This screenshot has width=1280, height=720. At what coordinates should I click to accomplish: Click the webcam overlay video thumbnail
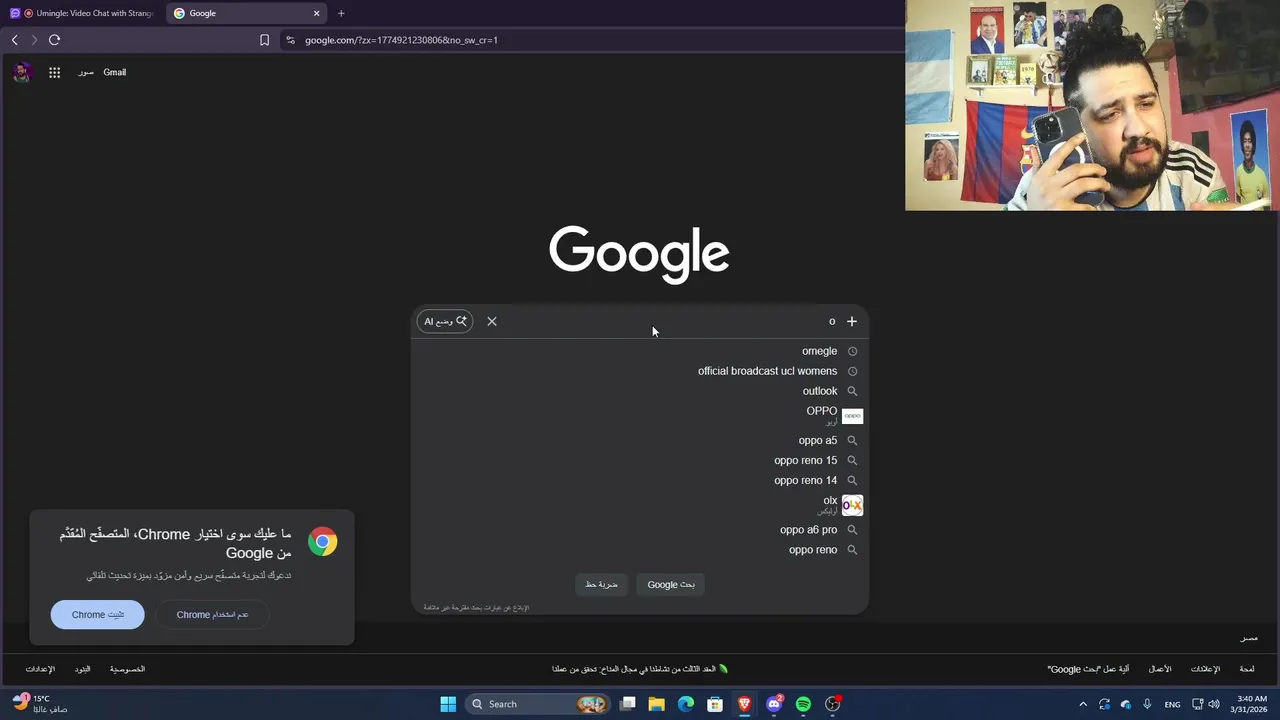point(1092,105)
